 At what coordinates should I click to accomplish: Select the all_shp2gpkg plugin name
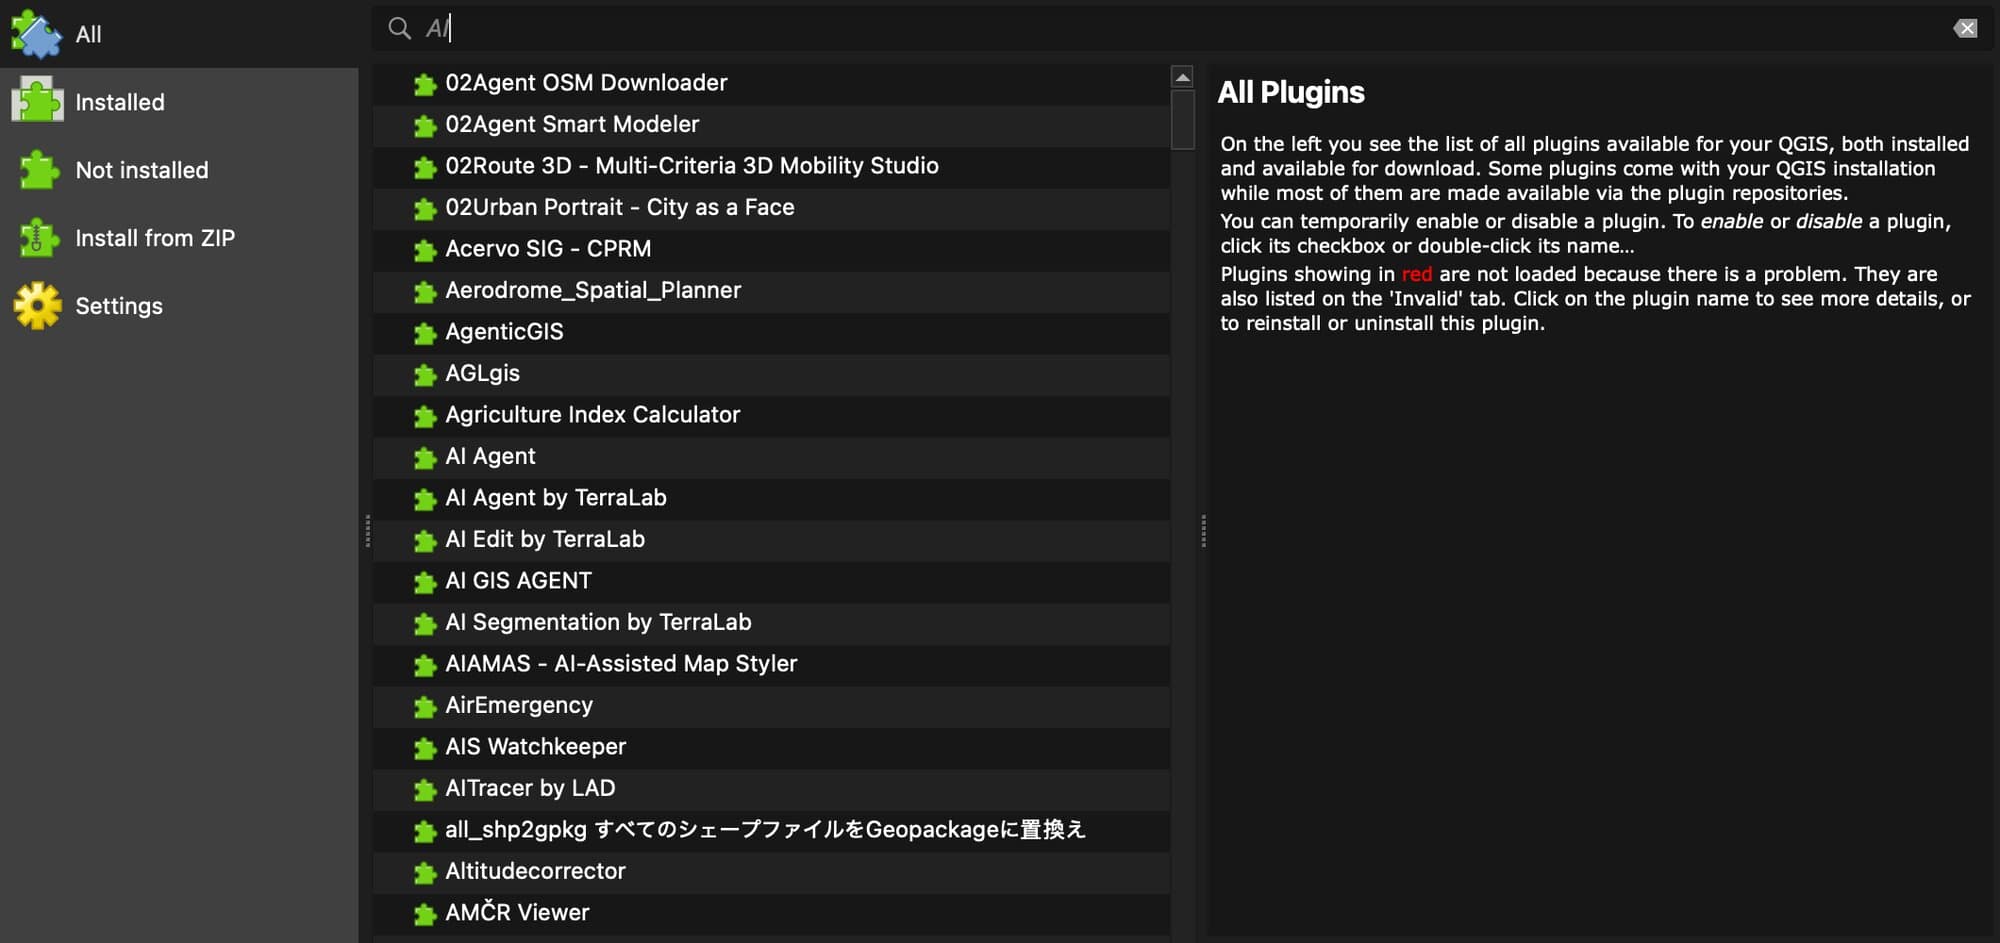765,830
